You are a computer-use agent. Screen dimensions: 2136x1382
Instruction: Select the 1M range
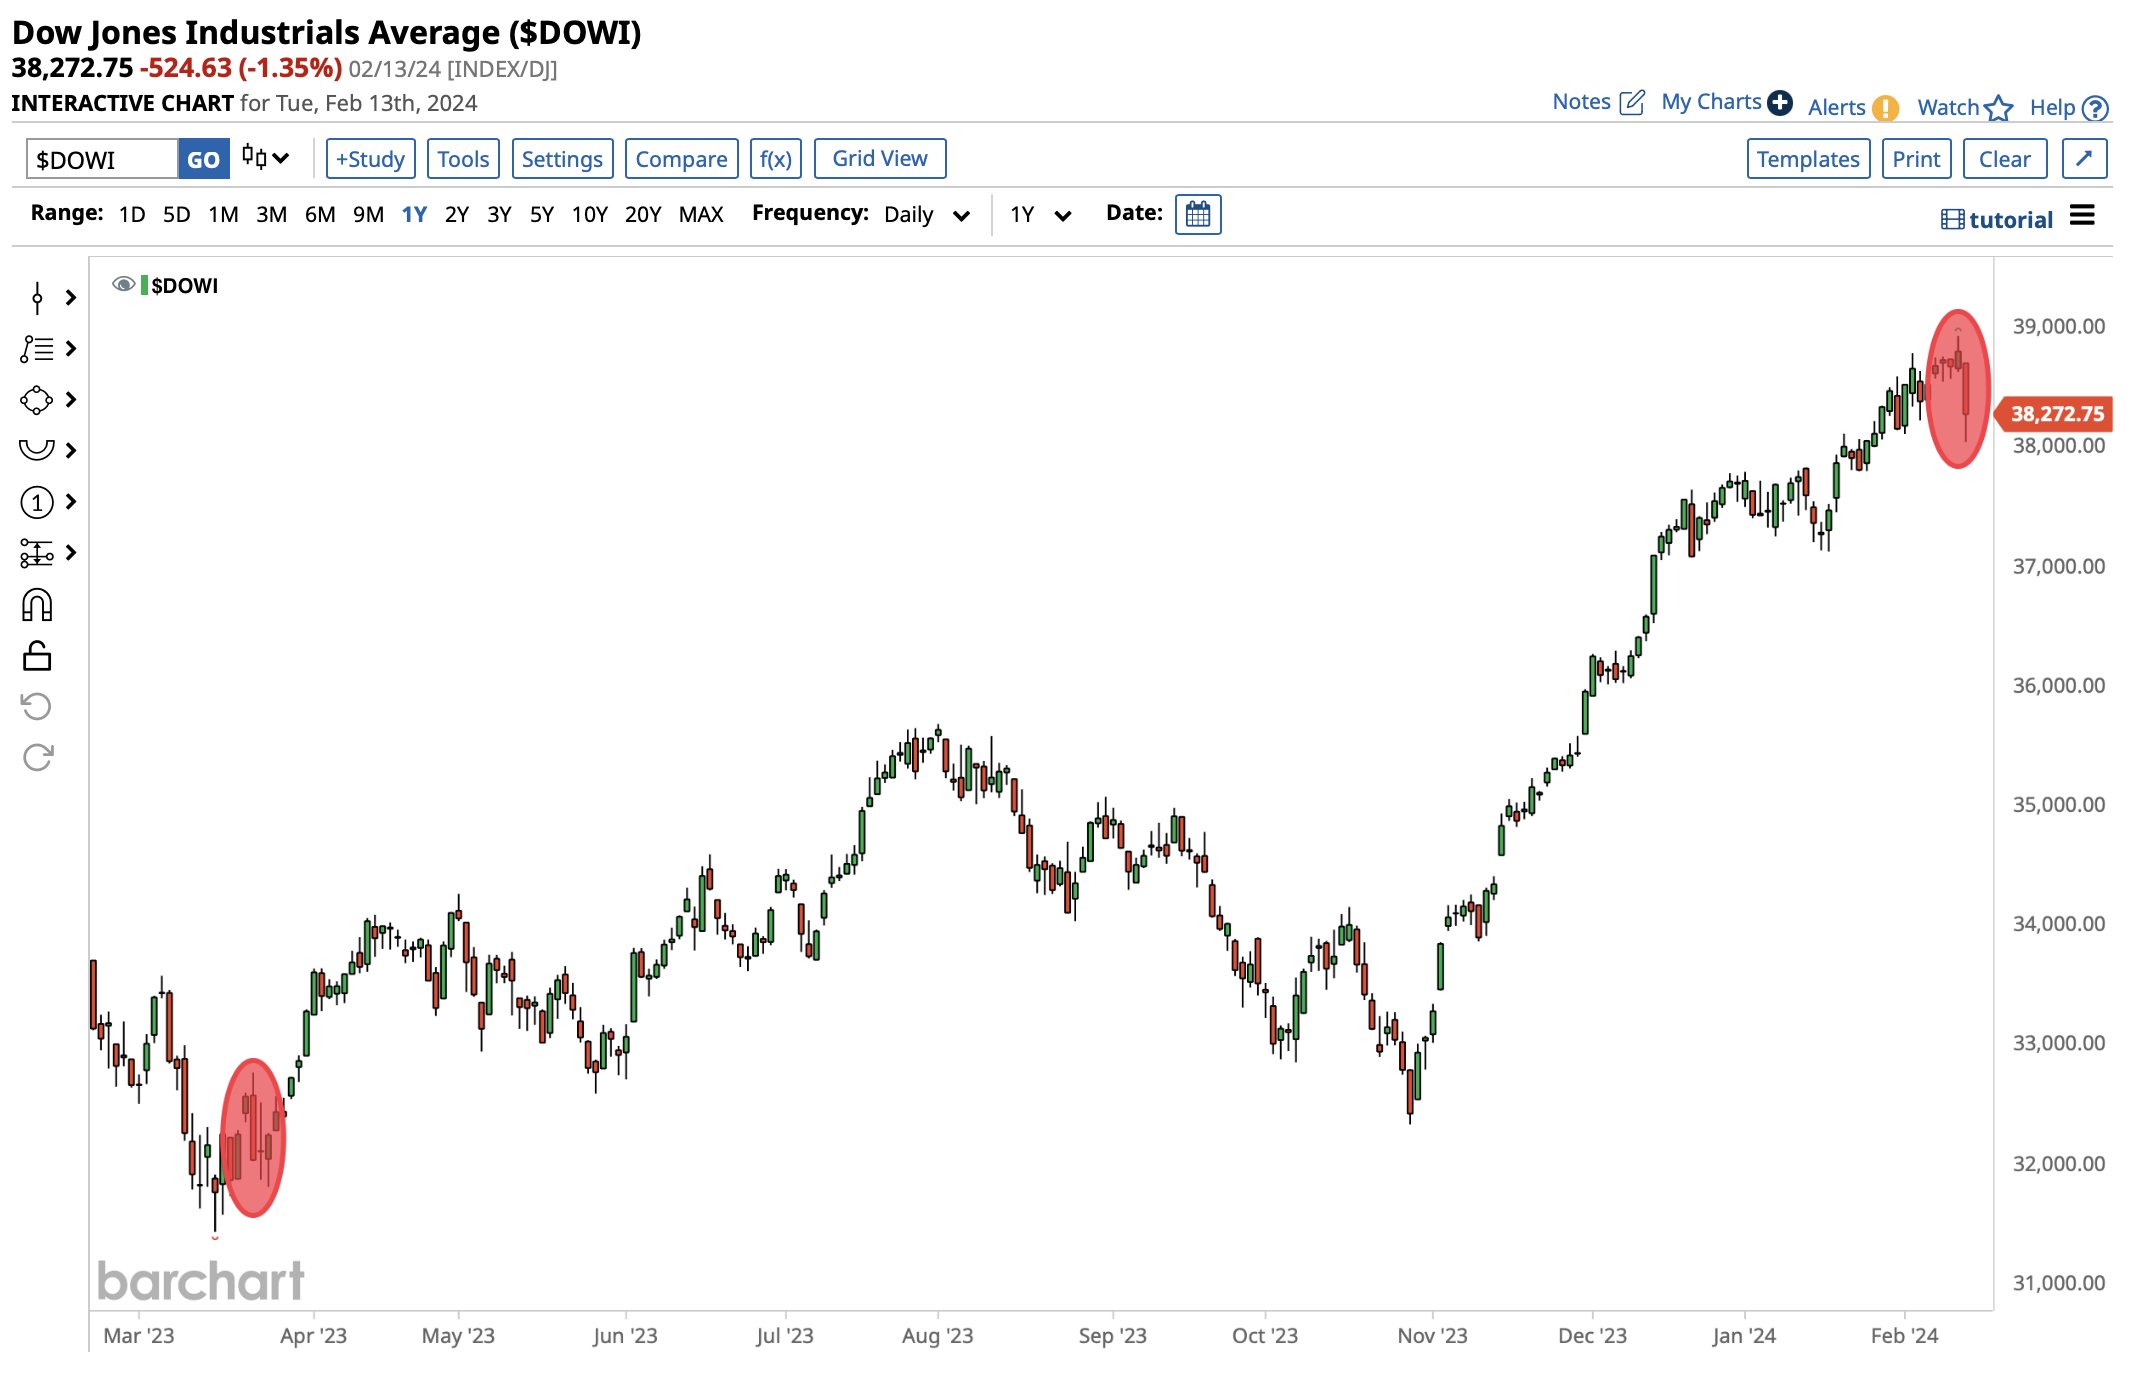coord(223,215)
